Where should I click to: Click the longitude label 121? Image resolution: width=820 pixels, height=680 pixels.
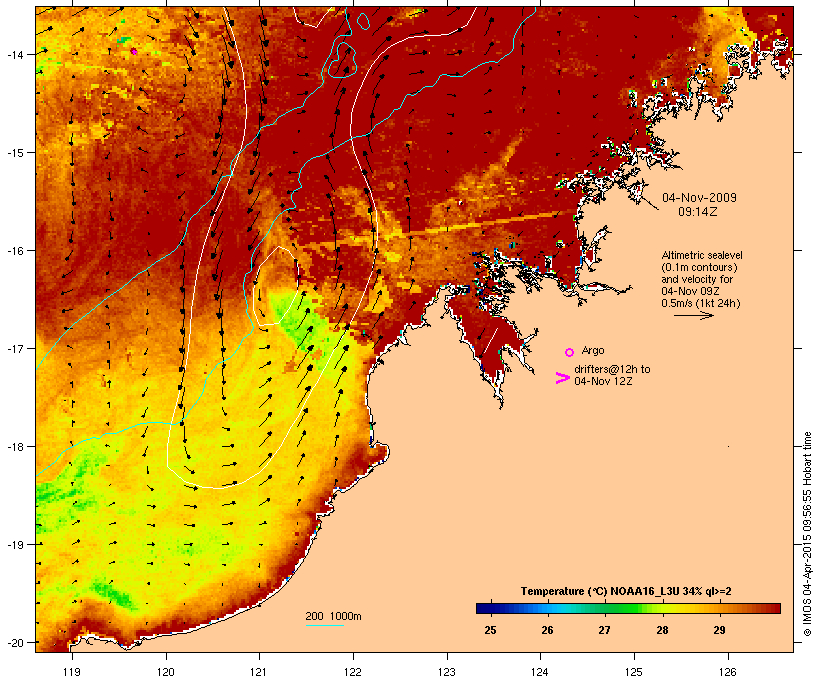tap(259, 672)
